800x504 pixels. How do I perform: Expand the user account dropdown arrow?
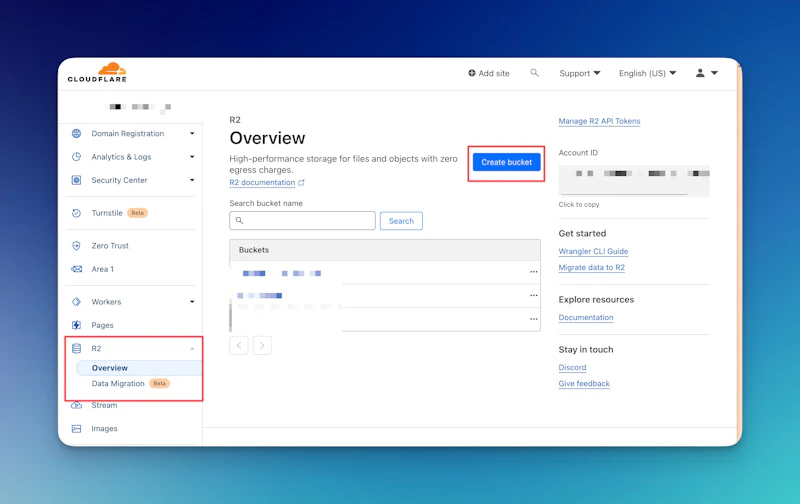(x=715, y=73)
